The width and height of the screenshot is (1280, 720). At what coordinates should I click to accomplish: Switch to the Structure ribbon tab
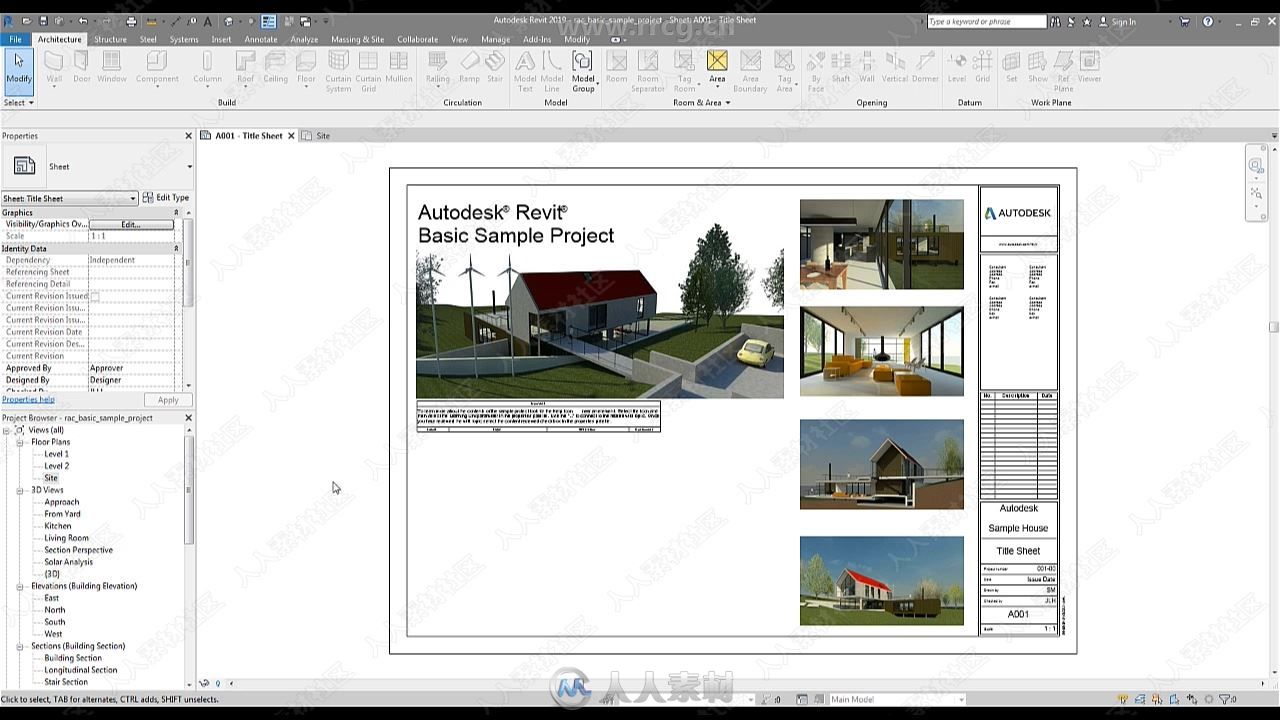[110, 39]
